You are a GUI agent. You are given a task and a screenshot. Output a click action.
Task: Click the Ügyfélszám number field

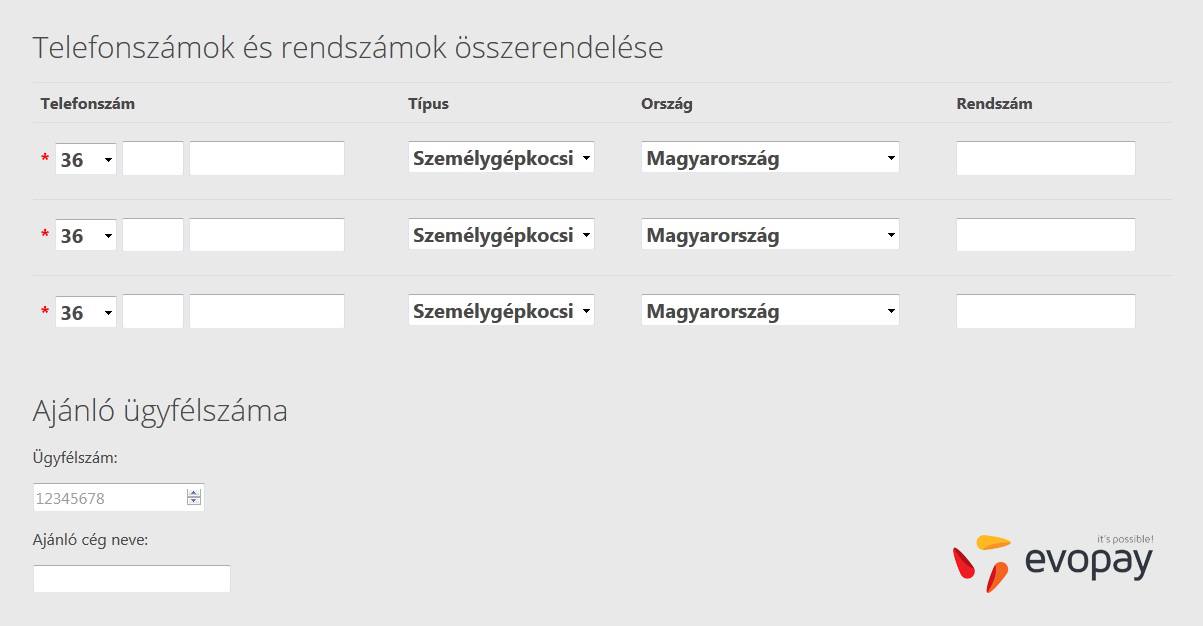tap(118, 497)
